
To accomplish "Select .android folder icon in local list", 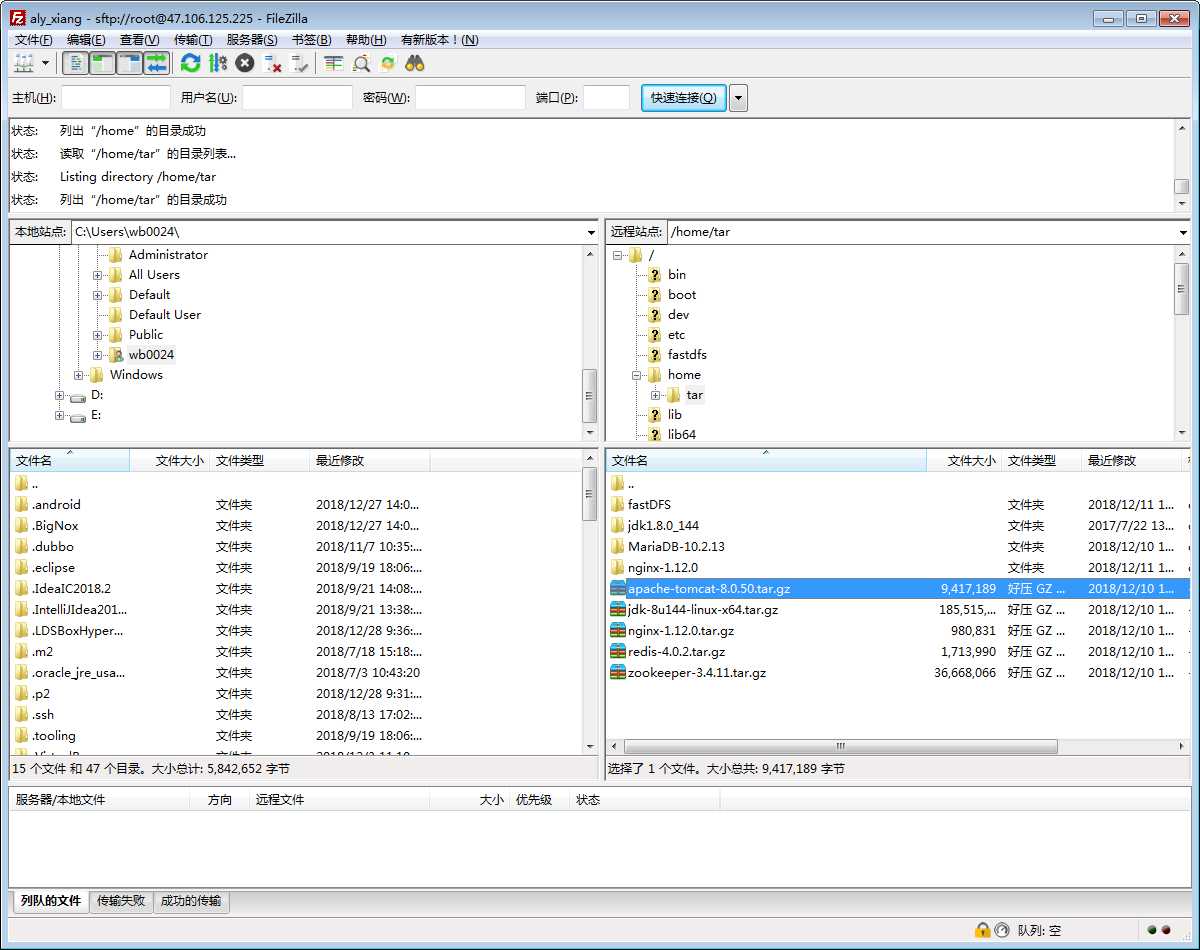I will (22, 505).
